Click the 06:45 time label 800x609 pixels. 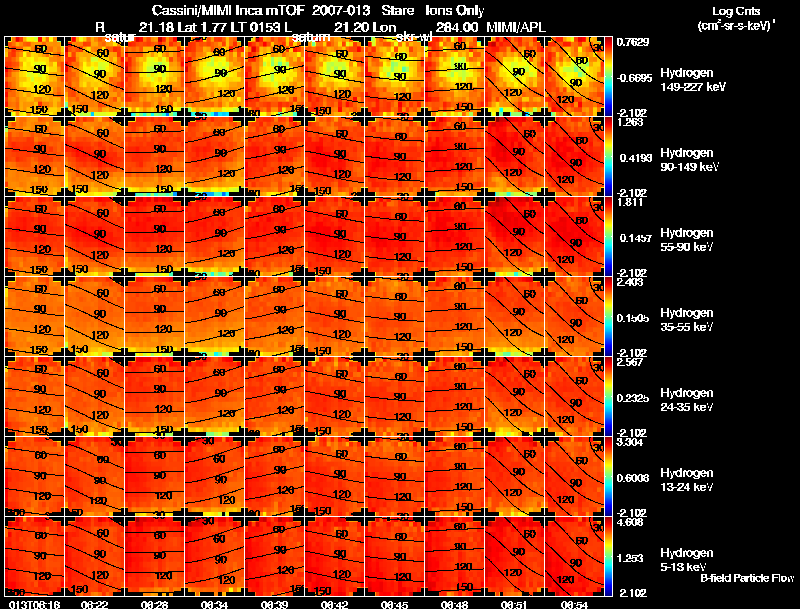coord(394,604)
